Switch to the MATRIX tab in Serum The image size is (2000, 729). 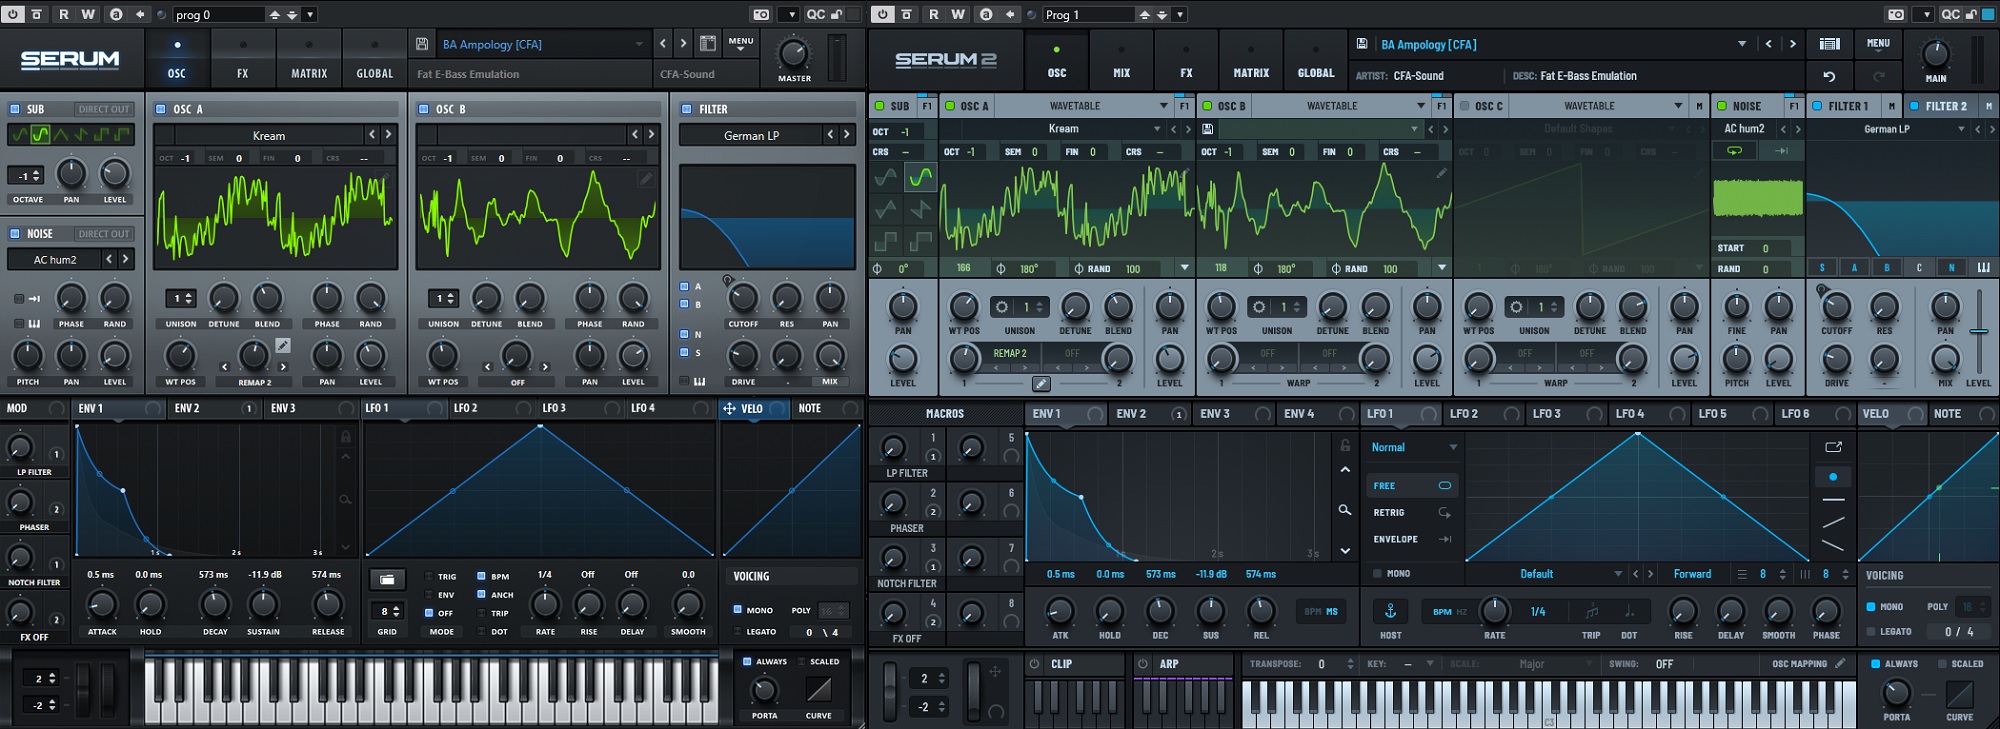[309, 59]
